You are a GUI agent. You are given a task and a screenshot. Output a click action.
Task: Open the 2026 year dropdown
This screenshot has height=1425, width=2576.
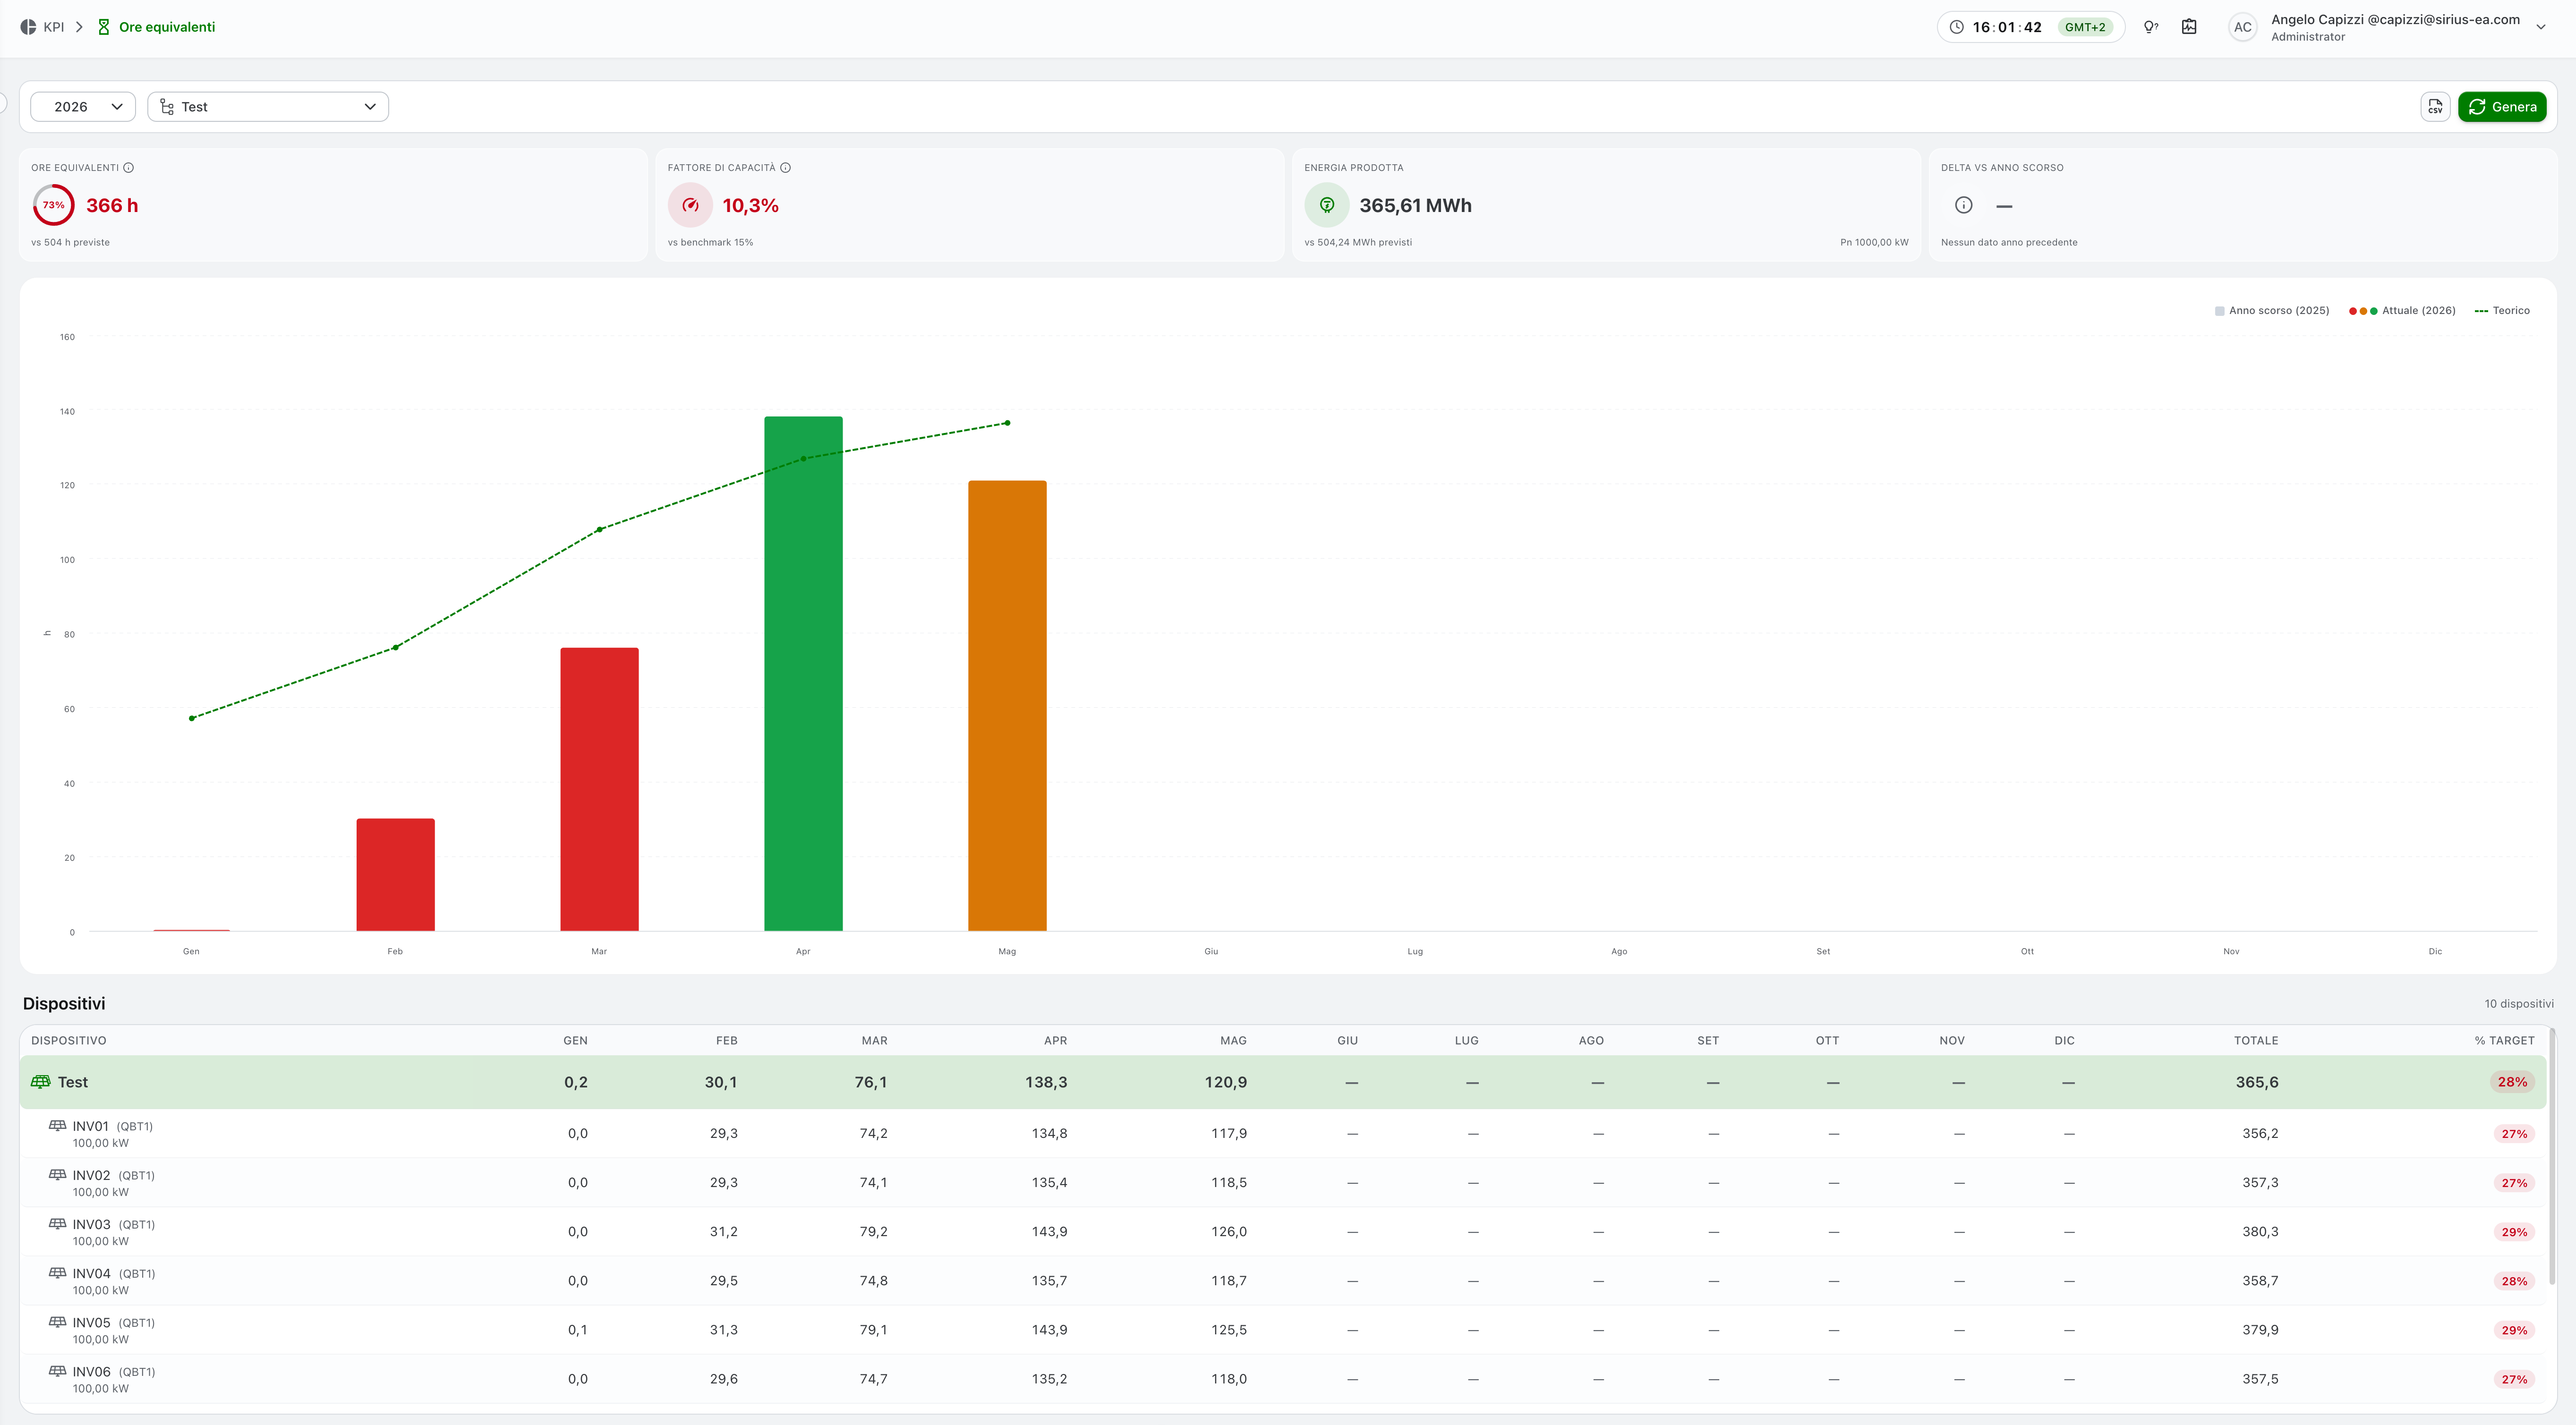83,107
